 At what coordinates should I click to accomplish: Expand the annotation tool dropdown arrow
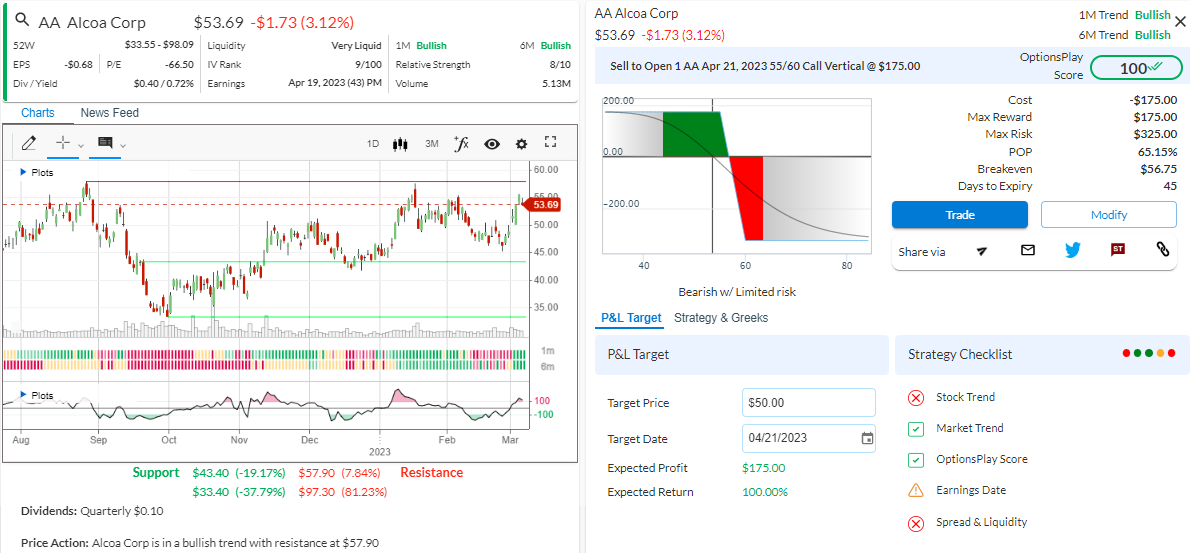(x=123, y=145)
